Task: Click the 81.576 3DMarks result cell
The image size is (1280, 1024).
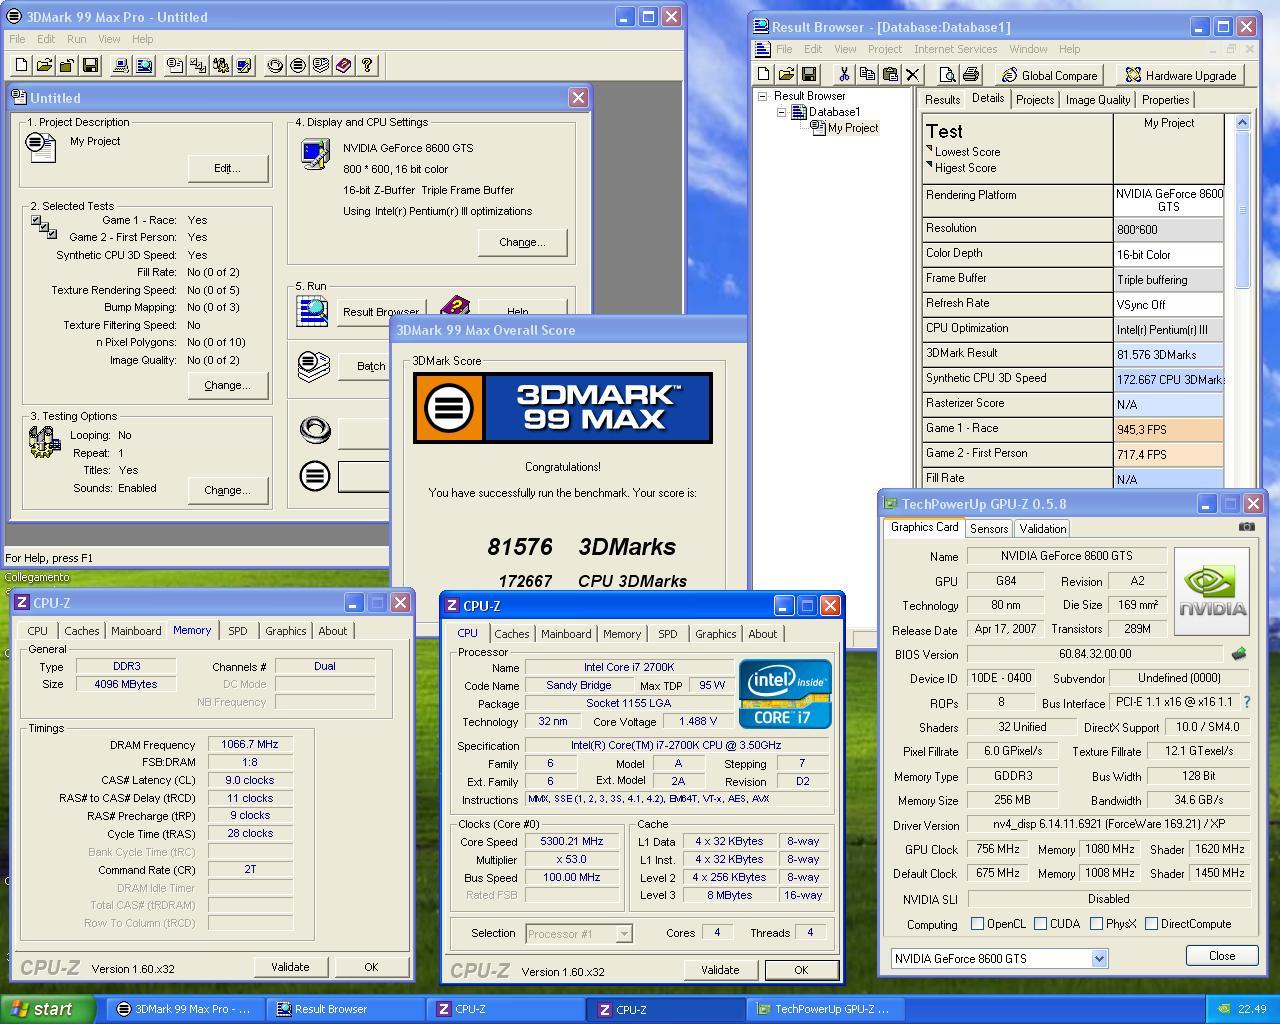Action: pyautogui.click(x=1168, y=354)
